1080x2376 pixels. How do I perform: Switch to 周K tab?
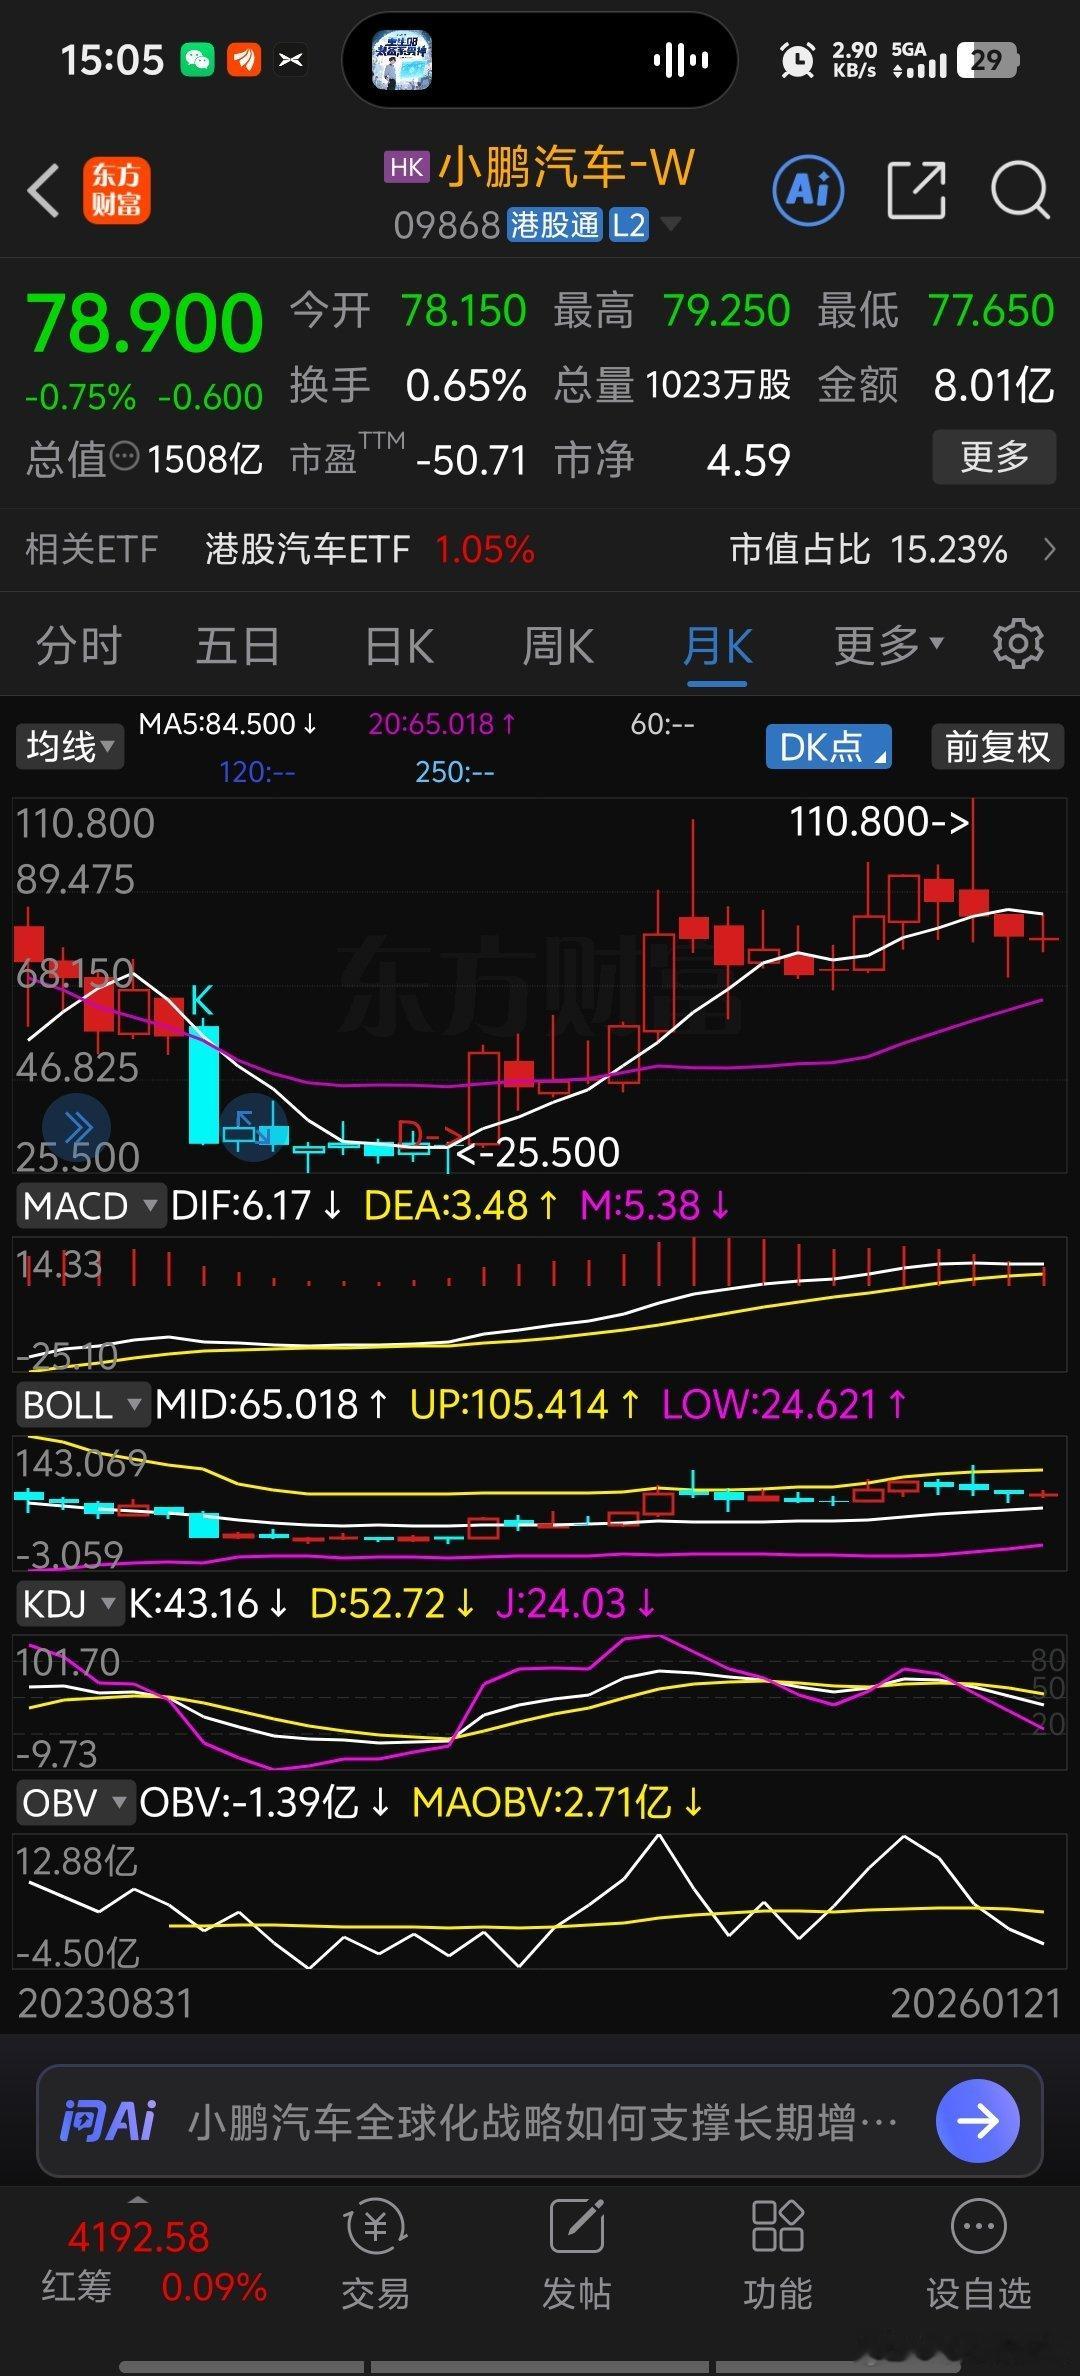click(558, 645)
